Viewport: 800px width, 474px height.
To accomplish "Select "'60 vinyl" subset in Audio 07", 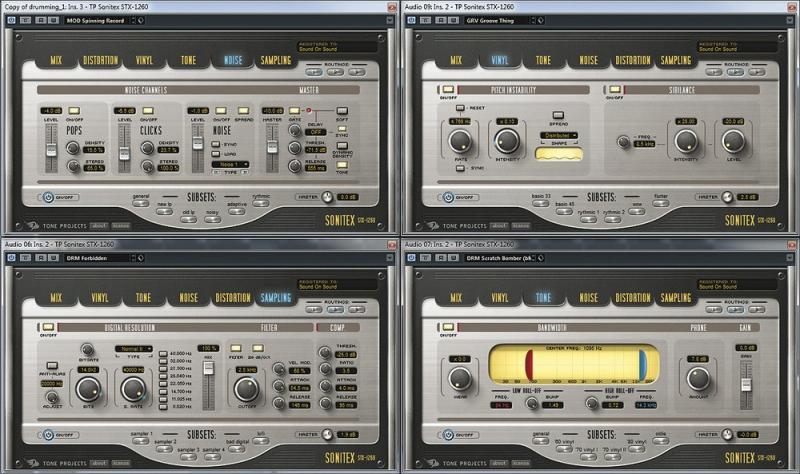I will click(x=564, y=449).
